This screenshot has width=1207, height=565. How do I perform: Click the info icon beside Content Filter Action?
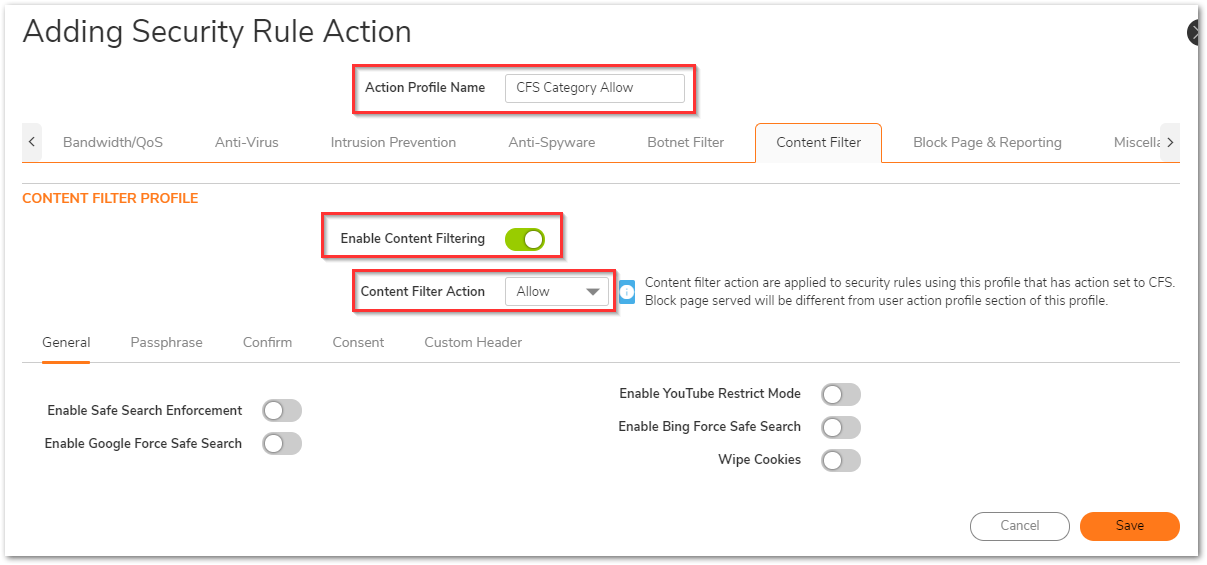click(x=627, y=292)
